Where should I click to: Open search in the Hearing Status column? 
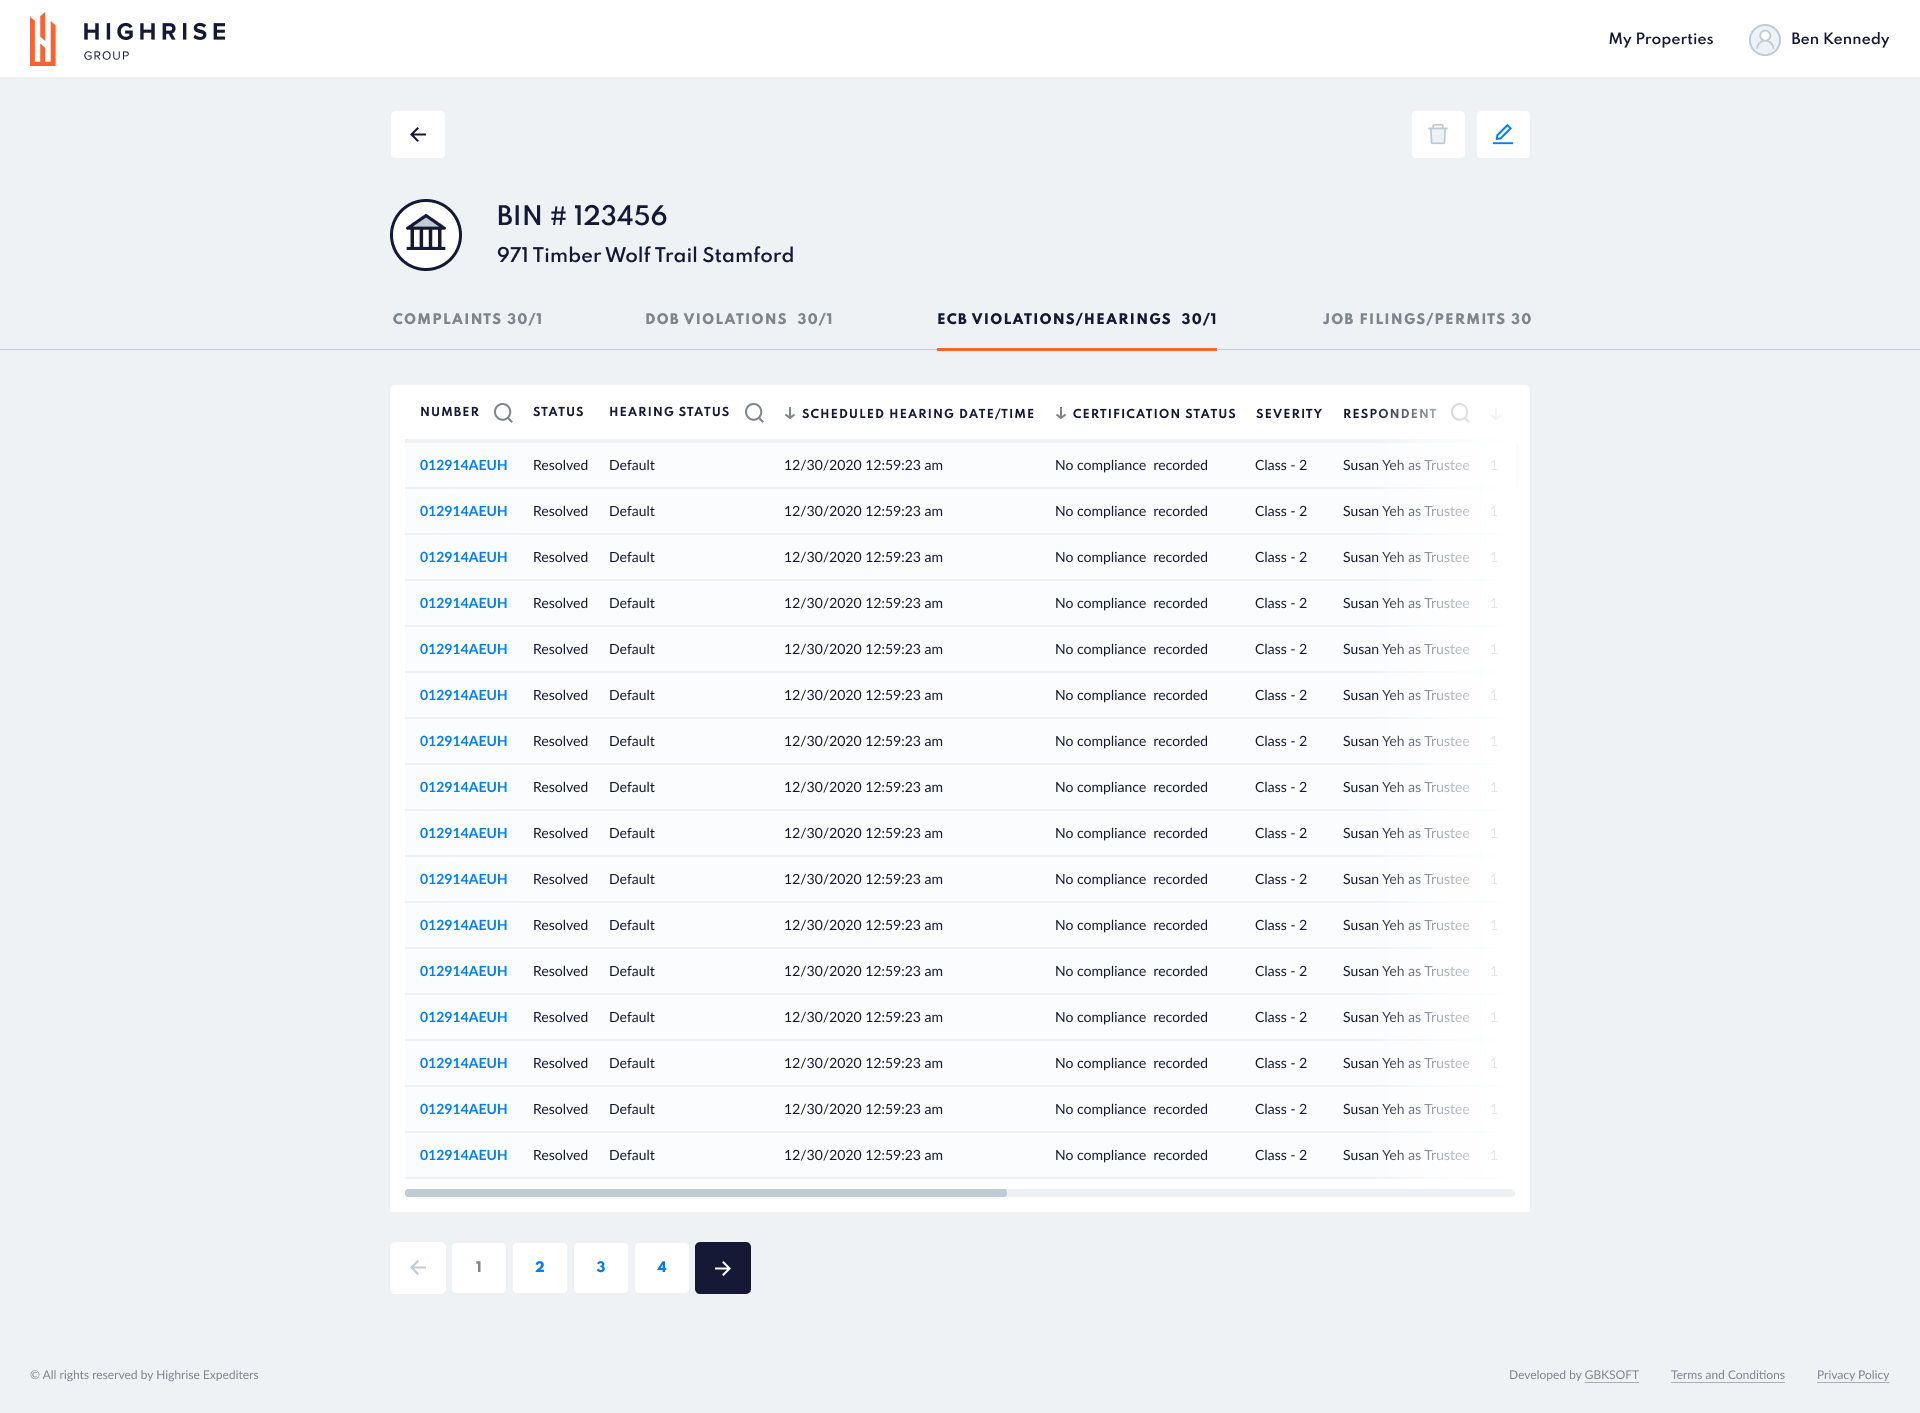(x=754, y=413)
